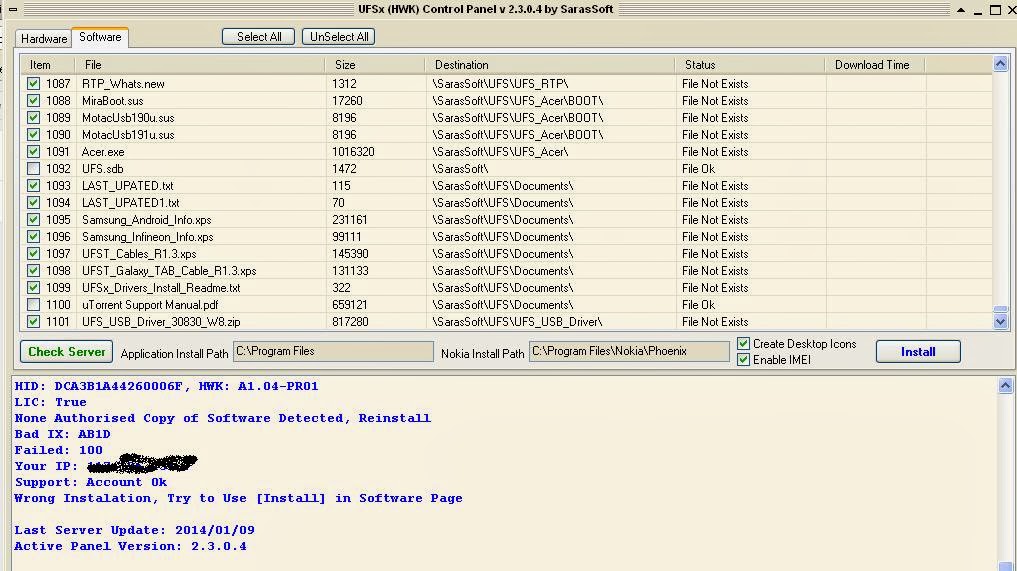Toggle checkbox for 1098 UFST_Galaxy_TAB_Cable_R1.3.xps
The image size is (1017, 571).
point(33,271)
